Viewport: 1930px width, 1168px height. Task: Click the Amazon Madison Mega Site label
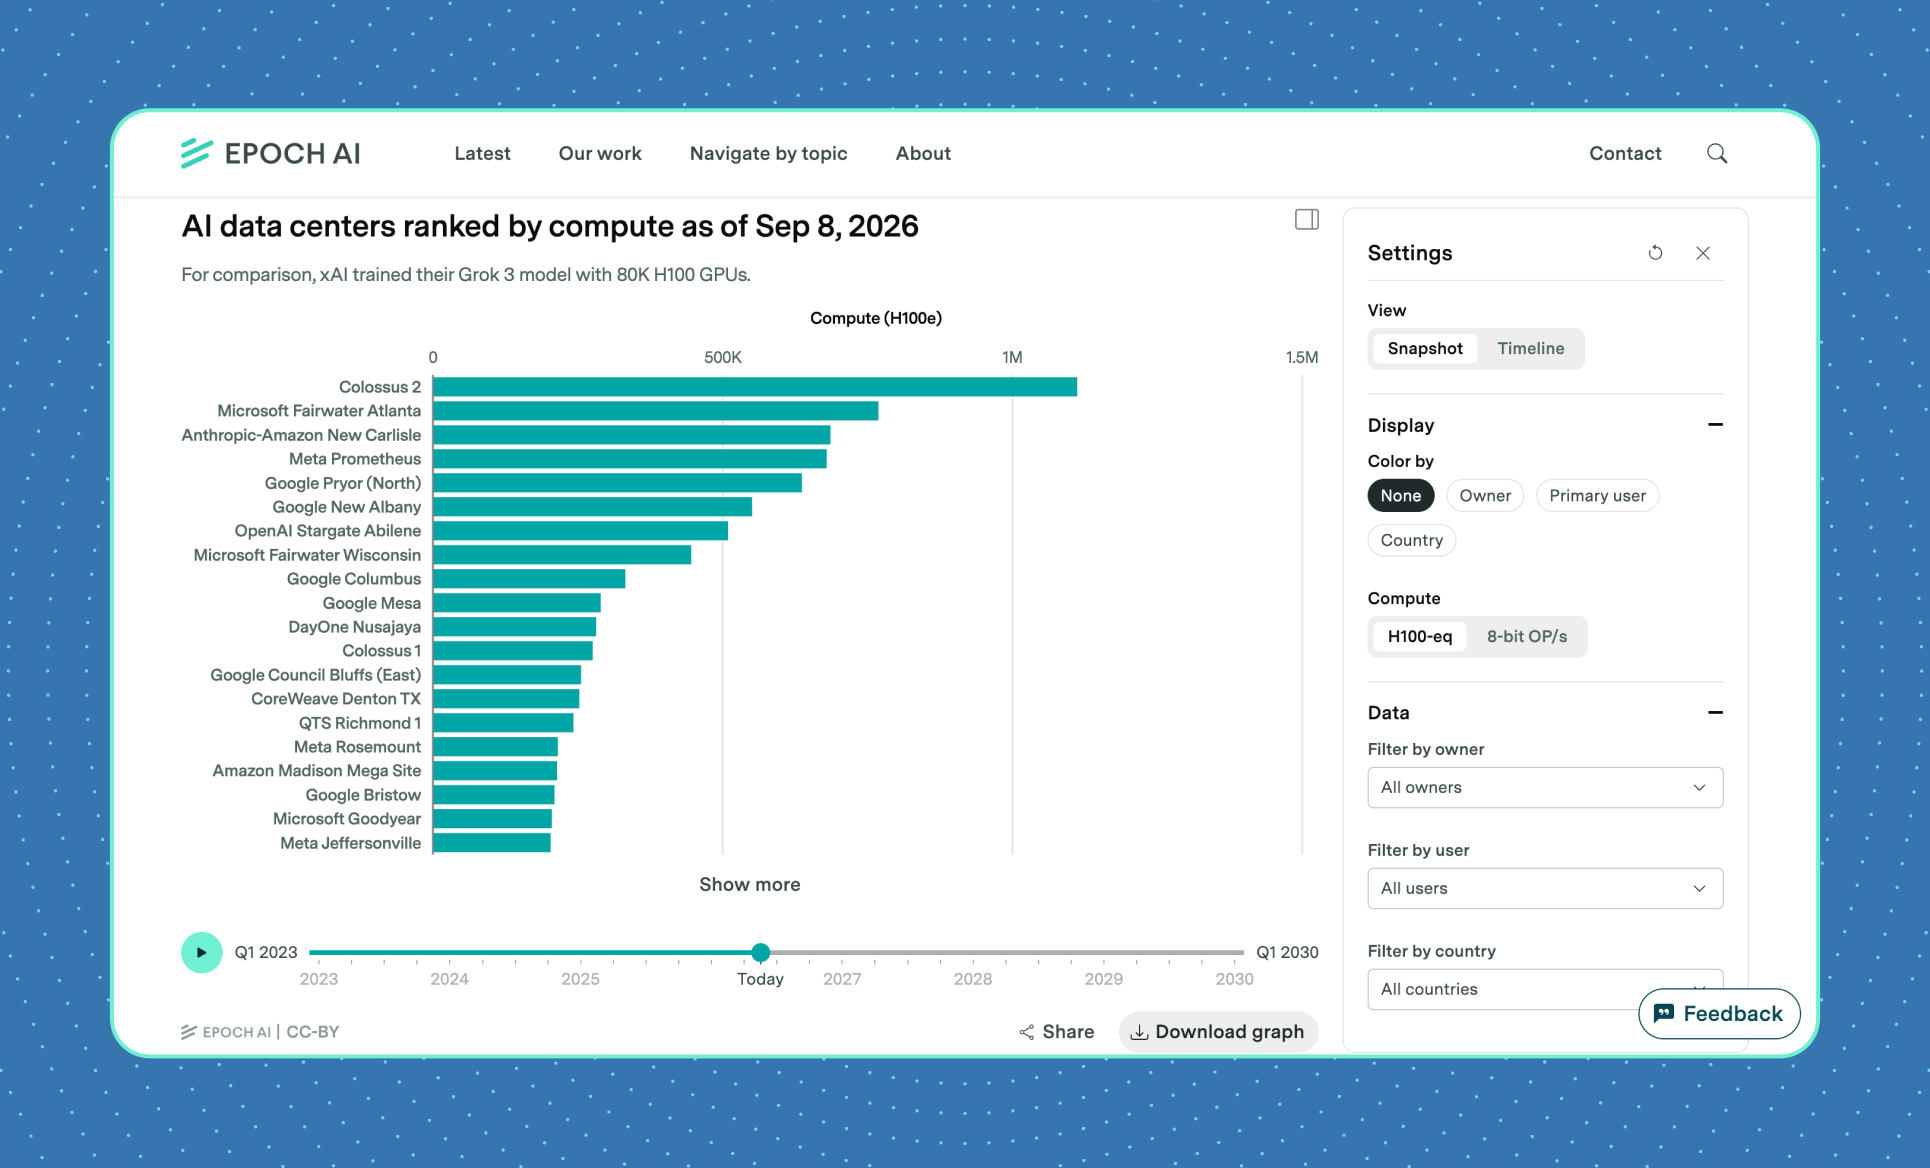317,771
